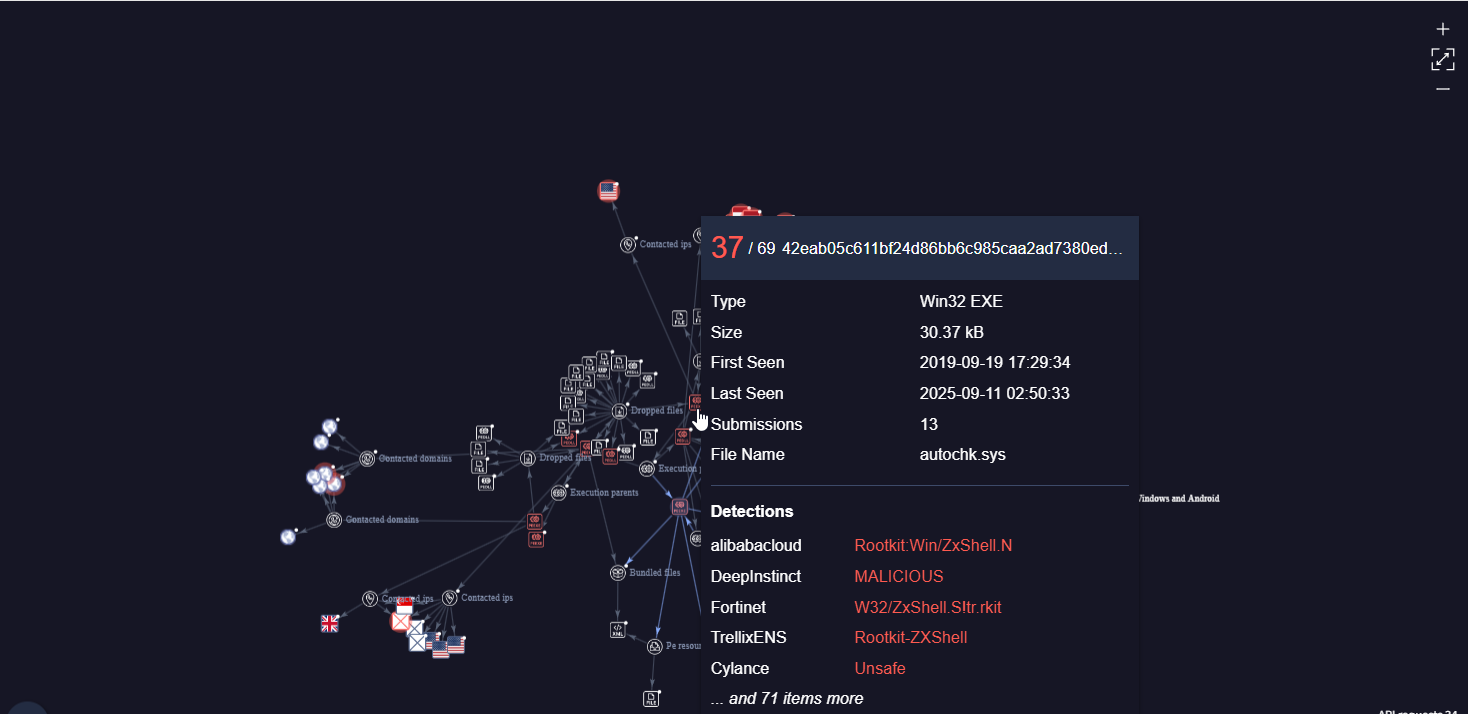This screenshot has width=1468, height=714.
Task: Click the file hash text in tooltip header
Action: click(952, 248)
